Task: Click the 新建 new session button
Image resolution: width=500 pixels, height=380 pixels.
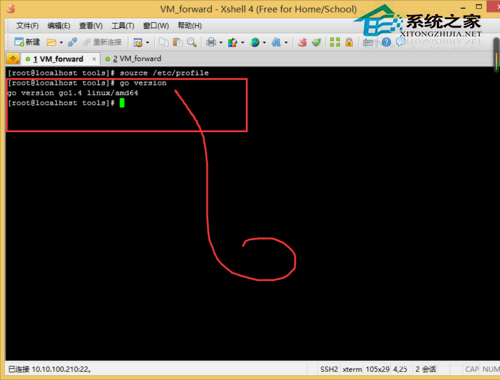Action: [x=27, y=42]
